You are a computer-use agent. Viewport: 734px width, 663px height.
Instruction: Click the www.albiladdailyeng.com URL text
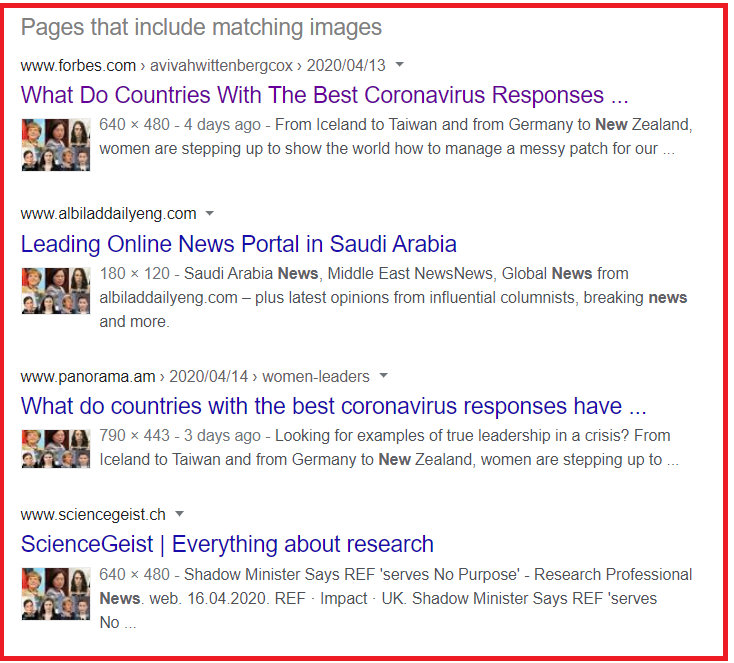pos(108,214)
